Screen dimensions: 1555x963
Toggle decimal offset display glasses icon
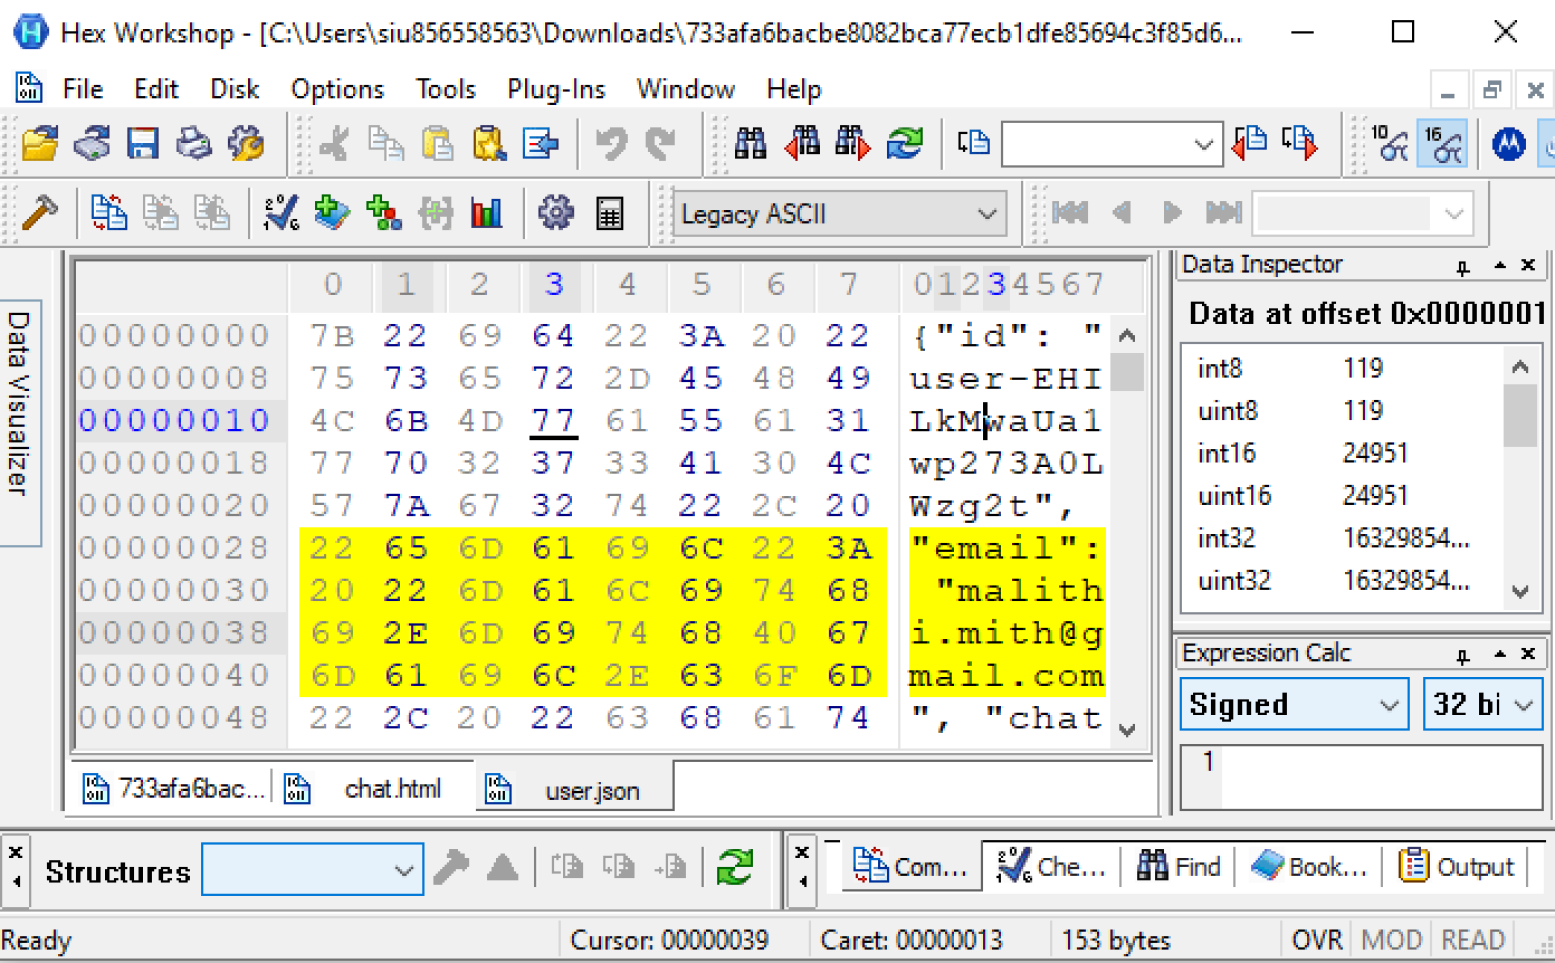click(1390, 144)
